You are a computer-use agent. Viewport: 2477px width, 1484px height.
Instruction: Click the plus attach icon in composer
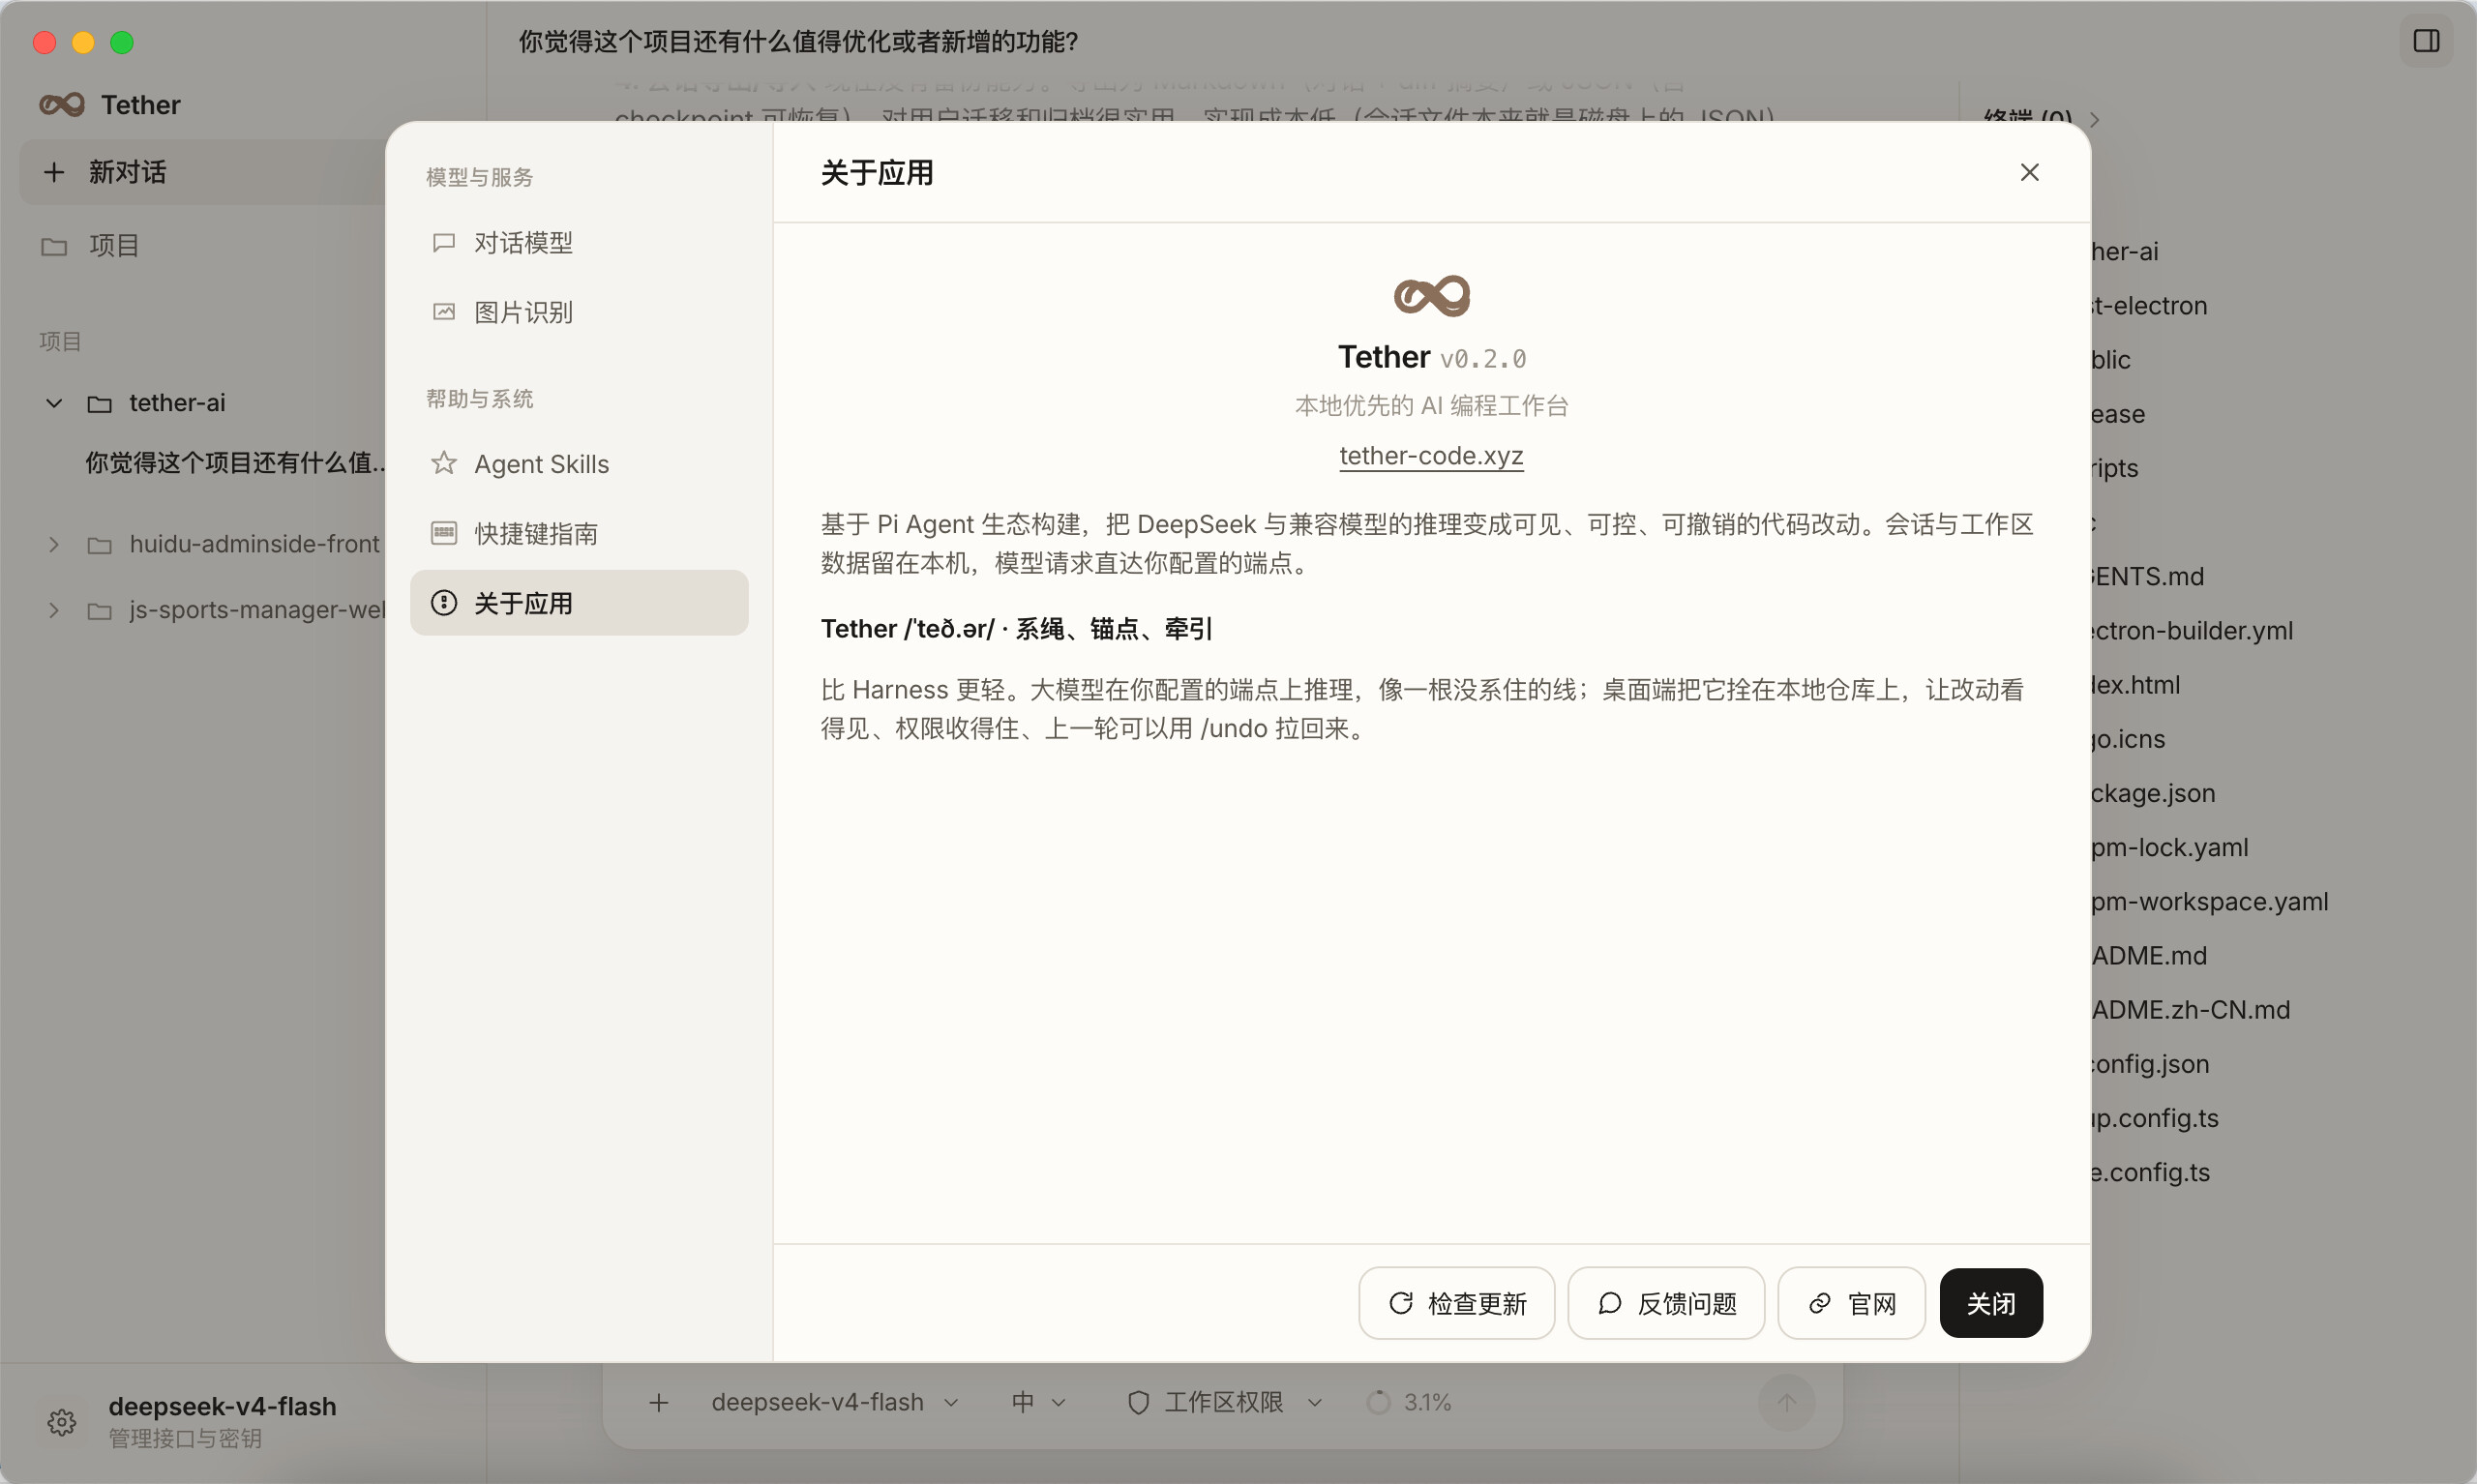(x=659, y=1403)
